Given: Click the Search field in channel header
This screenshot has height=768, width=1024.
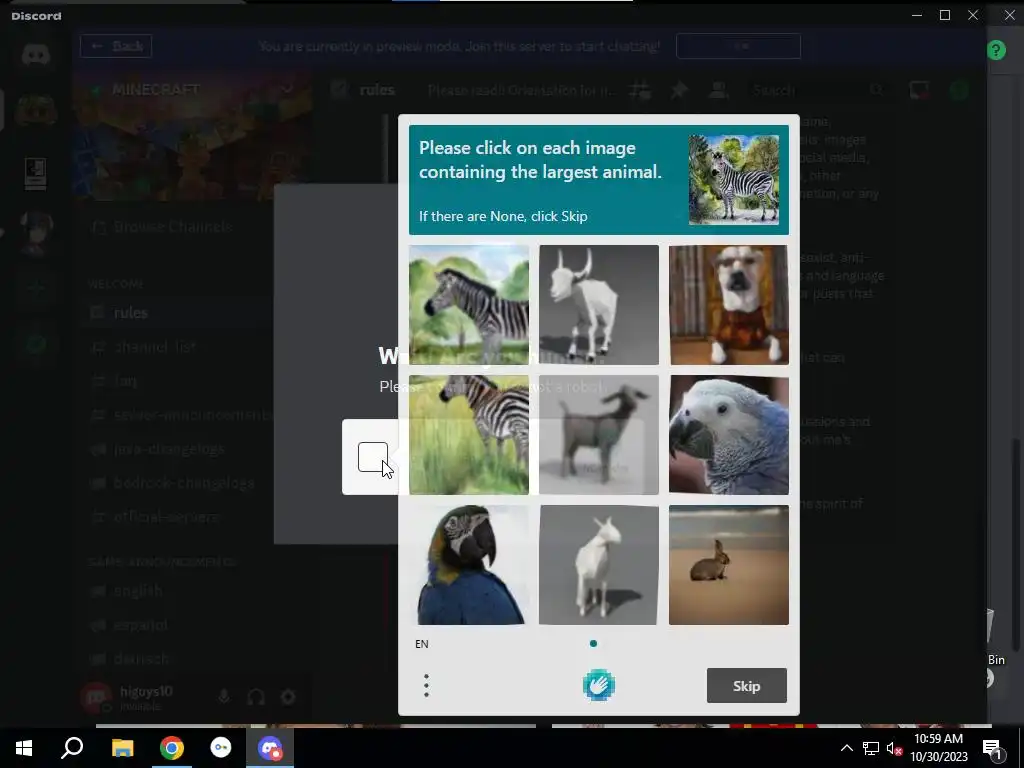Looking at the screenshot, I should tap(816, 90).
